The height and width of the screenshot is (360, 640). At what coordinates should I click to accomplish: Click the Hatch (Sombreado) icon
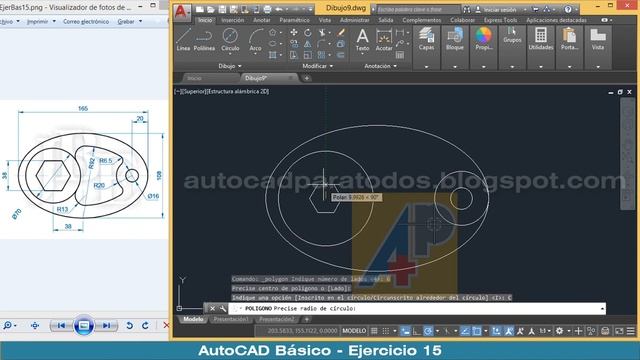(x=273, y=55)
